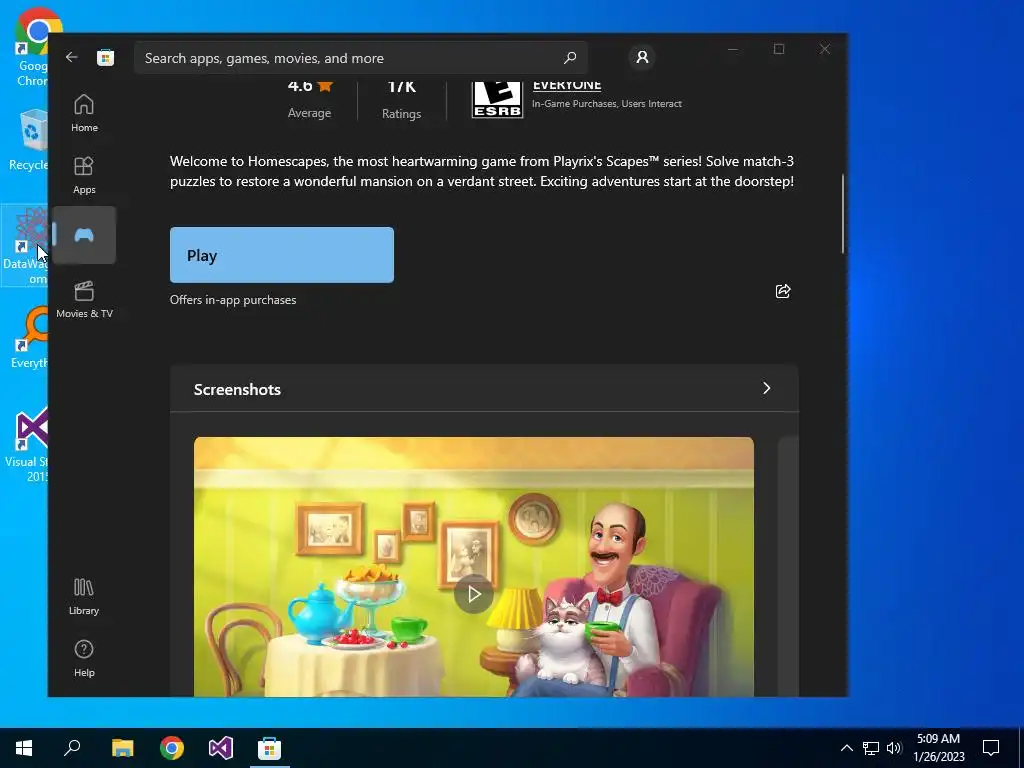Select Google Chrome desktop shortcut

(31, 48)
